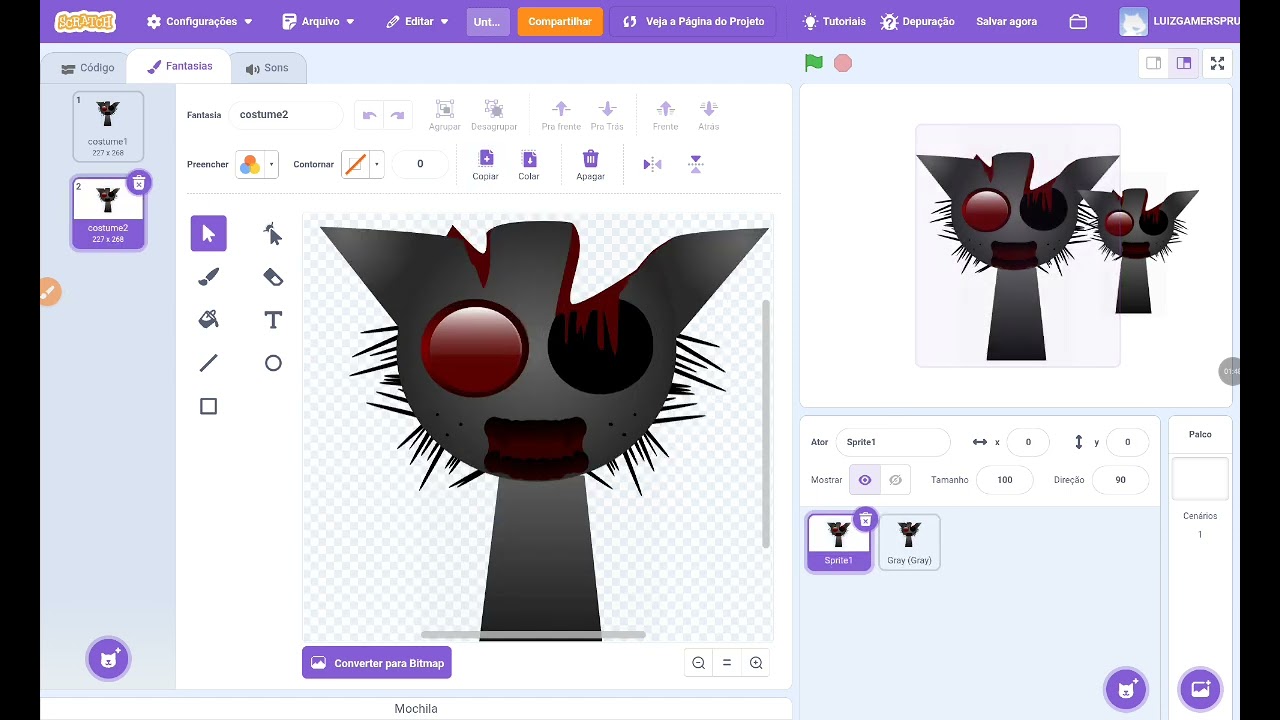Select the Reshape tool
Image resolution: width=1280 pixels, height=720 pixels.
pos(273,234)
